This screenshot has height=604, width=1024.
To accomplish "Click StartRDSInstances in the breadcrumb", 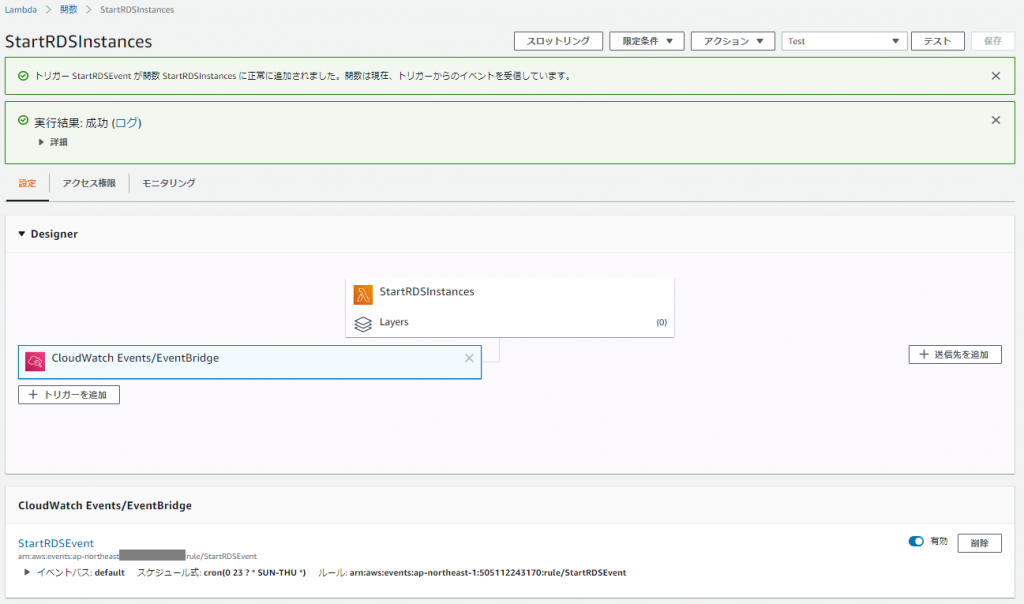I will coord(137,10).
